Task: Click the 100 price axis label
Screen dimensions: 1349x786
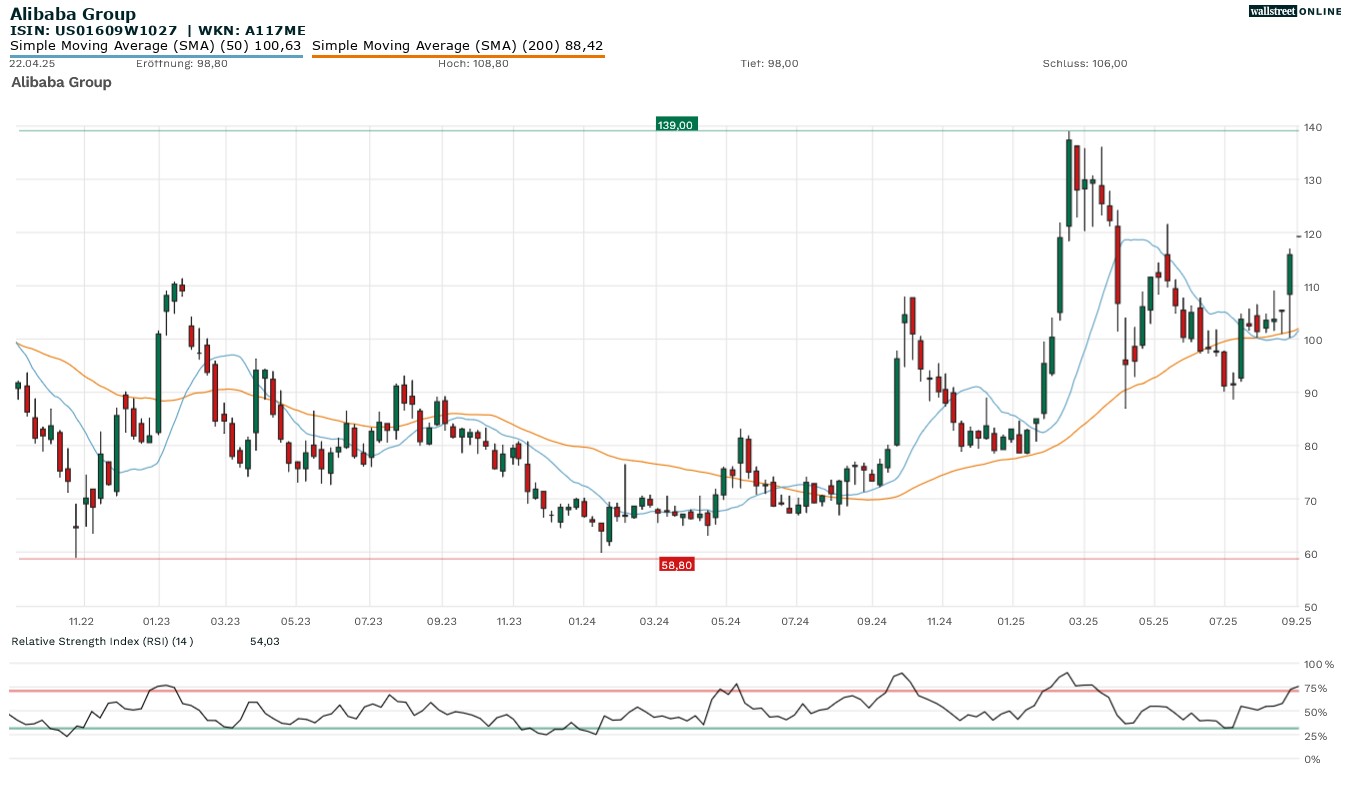Action: pos(1313,341)
